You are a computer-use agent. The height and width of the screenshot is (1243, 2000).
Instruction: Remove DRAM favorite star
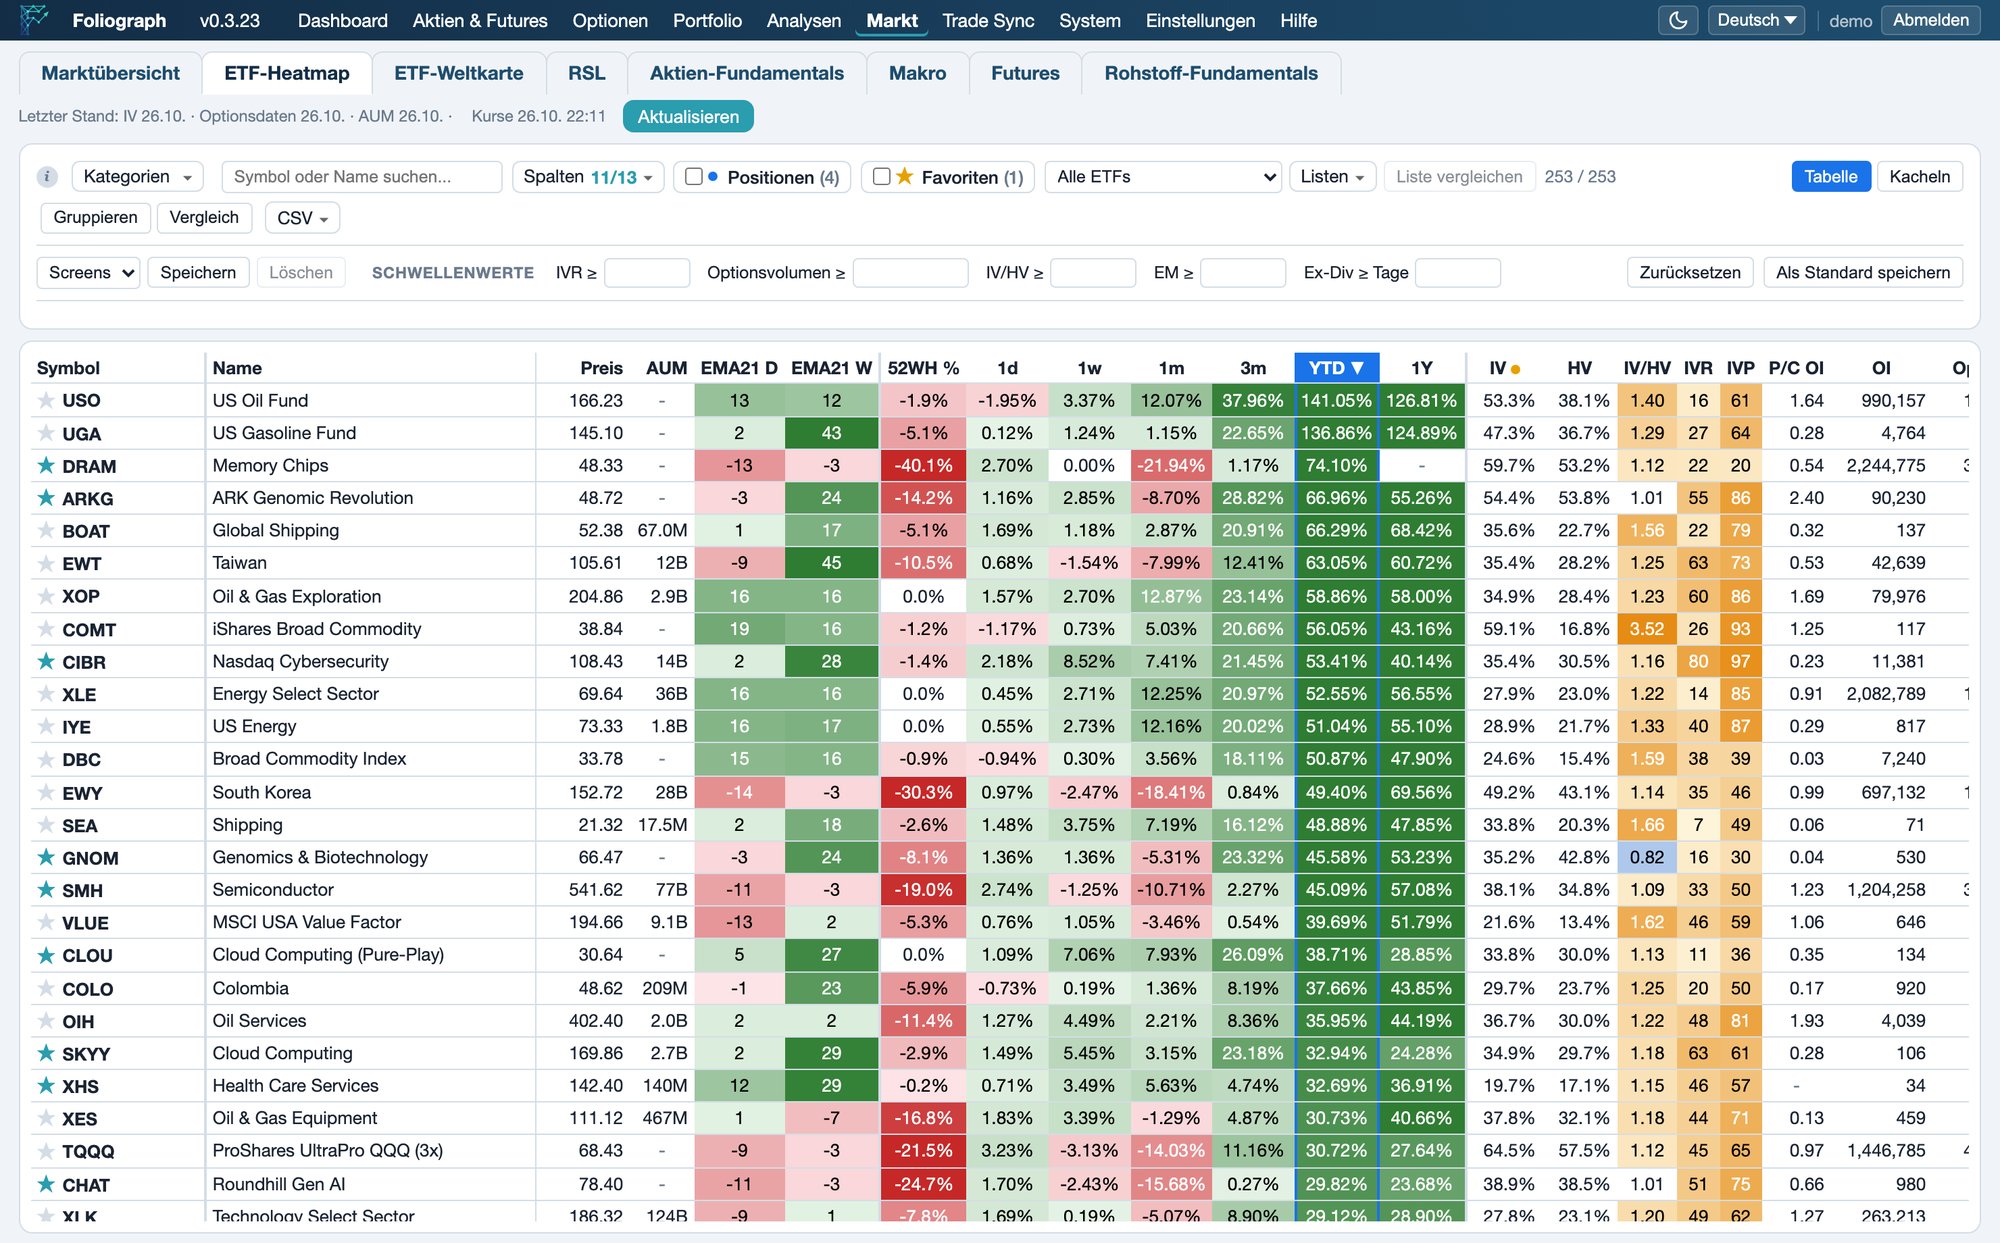46,465
